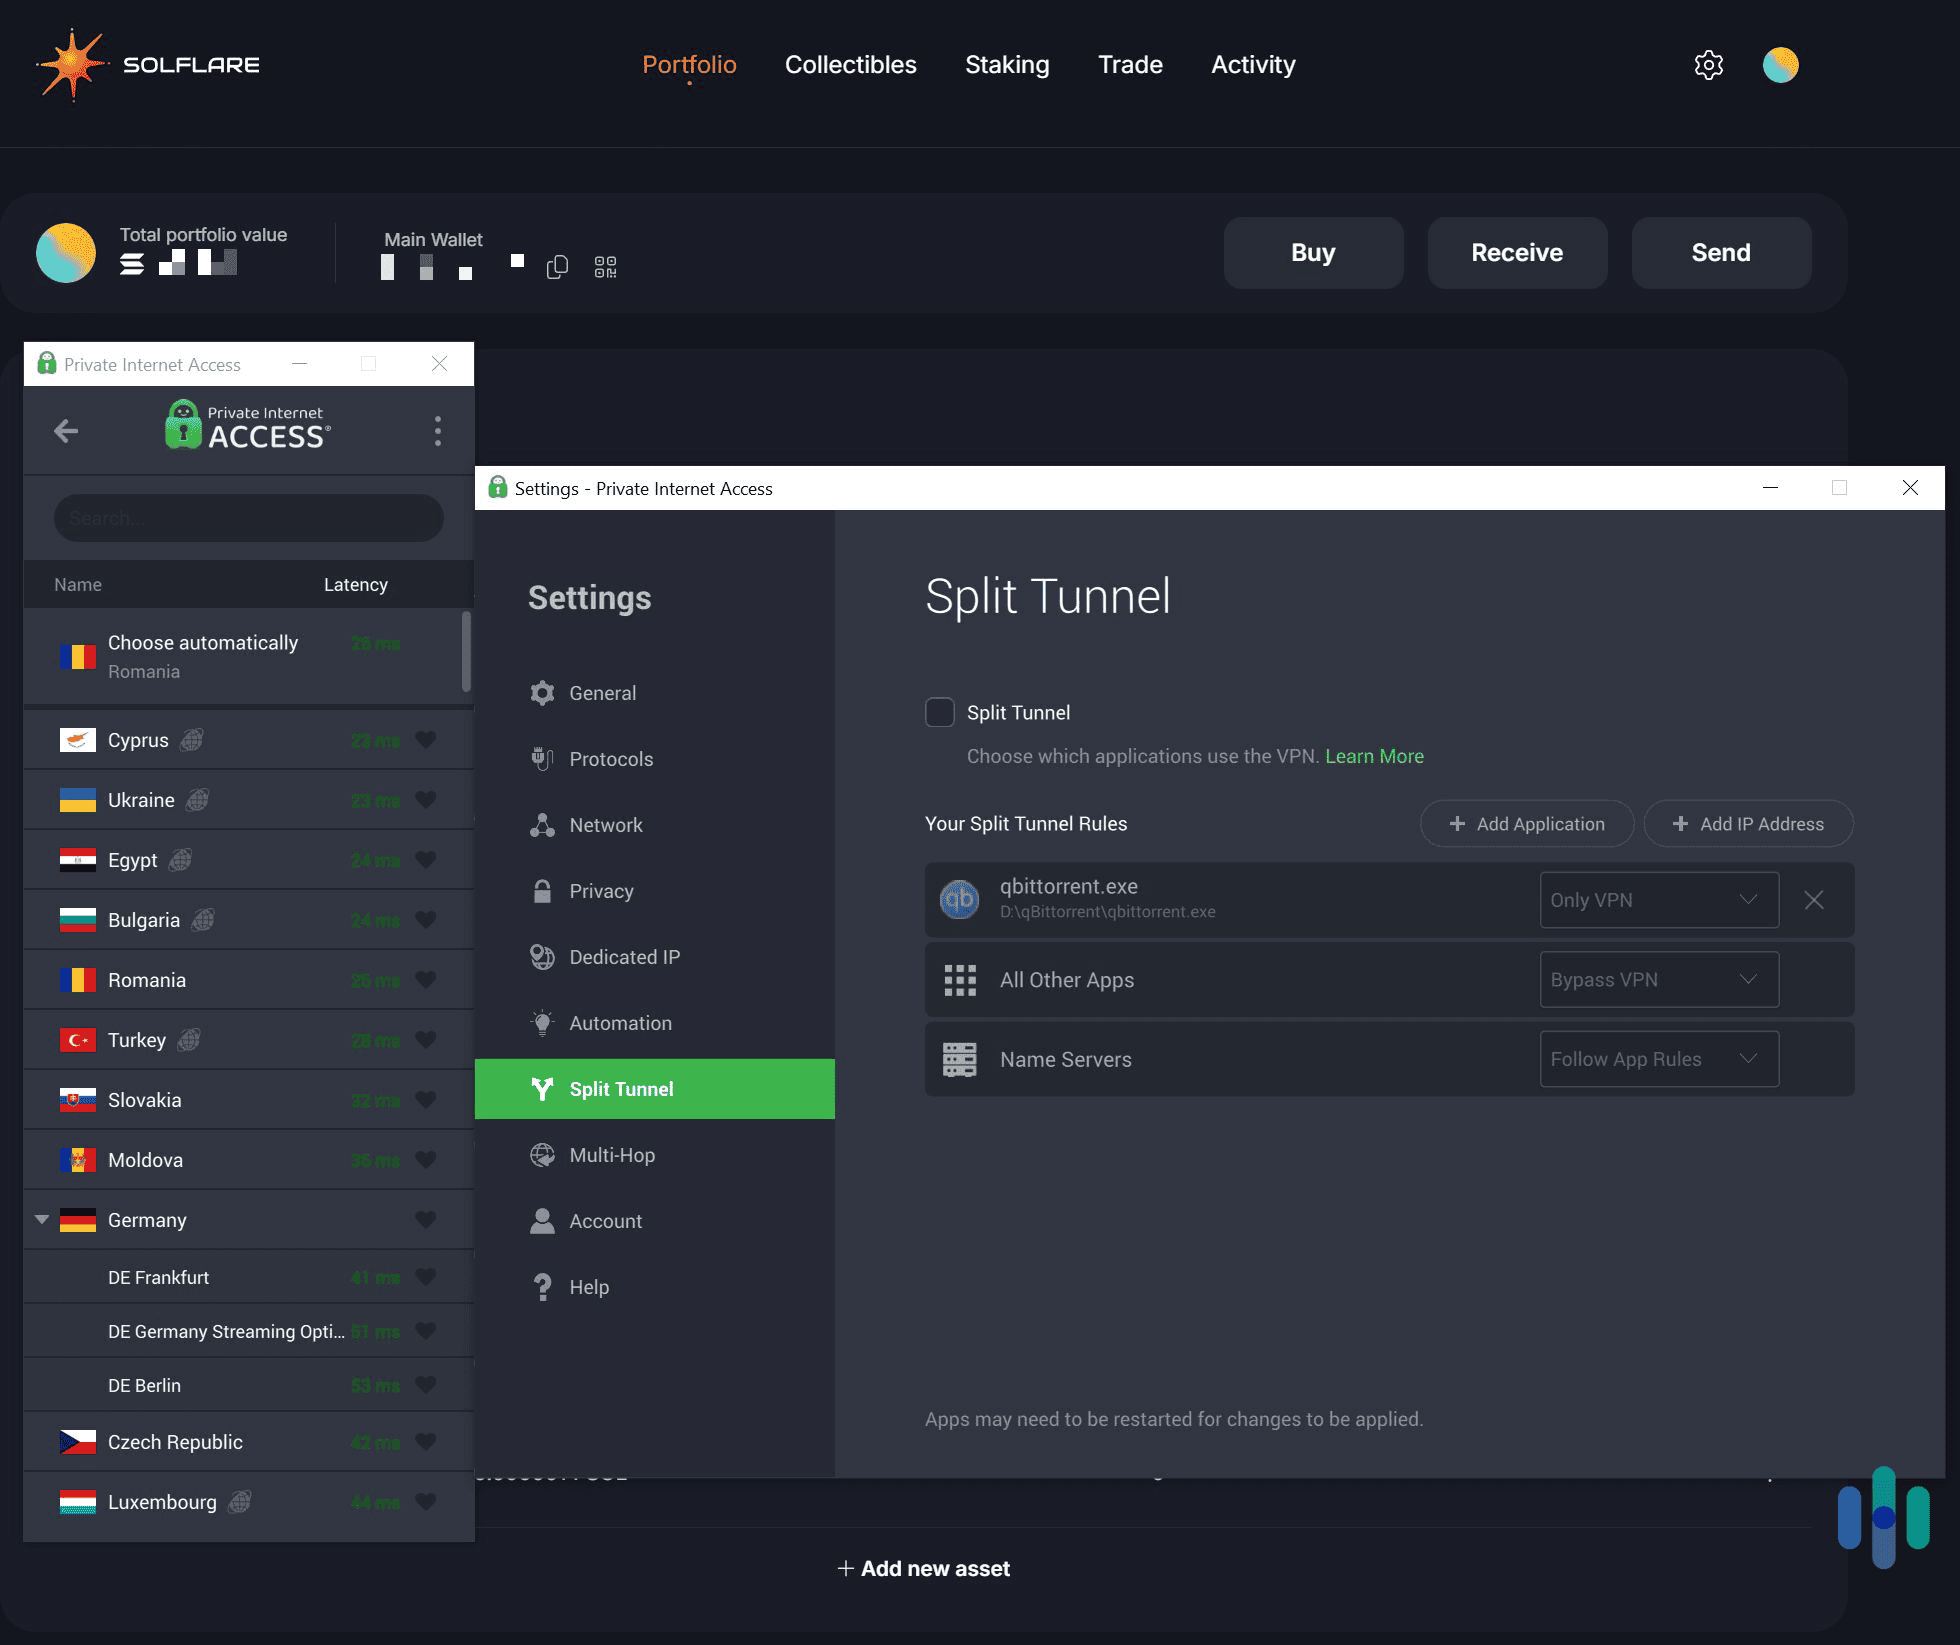Change the qbittorrent.exe rule from Only VPN

tap(1658, 899)
